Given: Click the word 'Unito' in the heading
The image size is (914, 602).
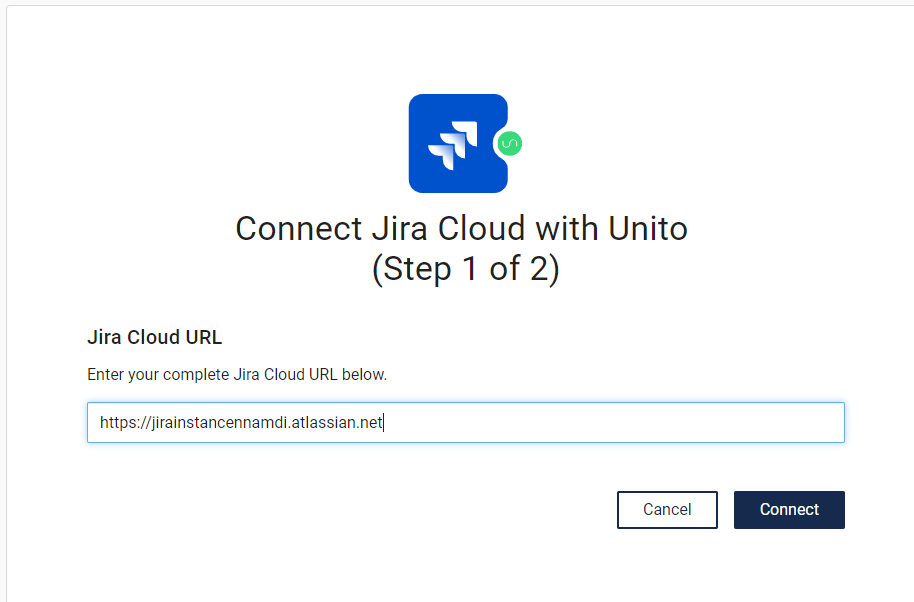Looking at the screenshot, I should tap(648, 228).
